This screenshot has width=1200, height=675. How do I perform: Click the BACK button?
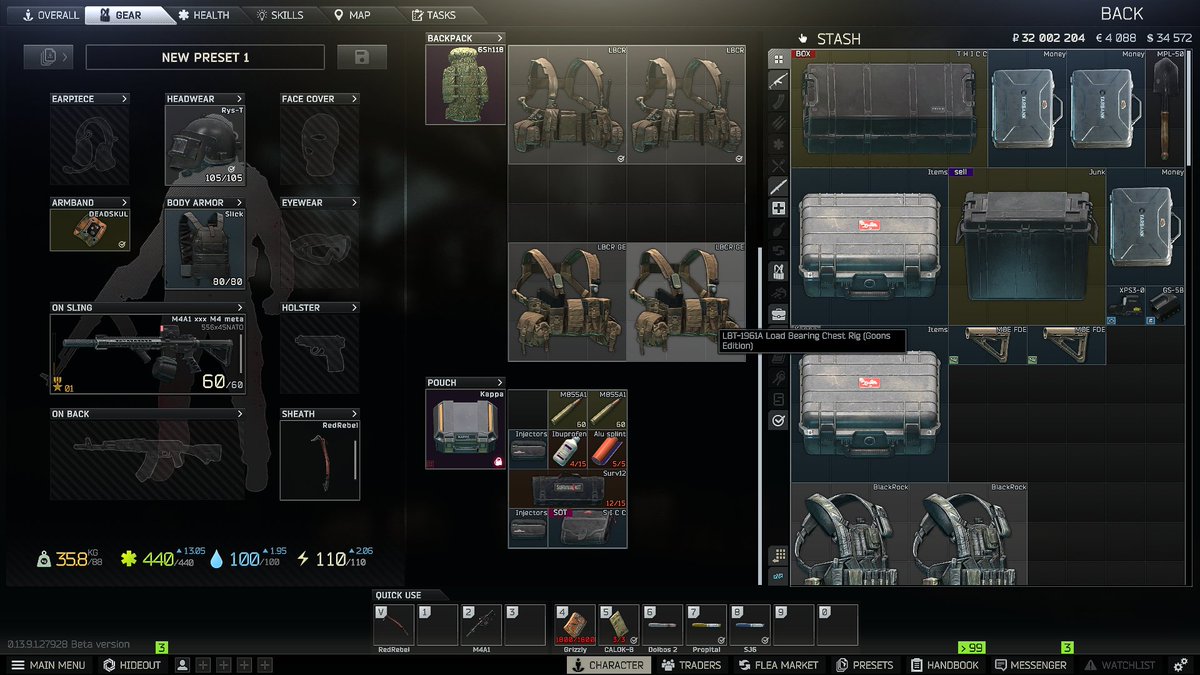[1121, 14]
